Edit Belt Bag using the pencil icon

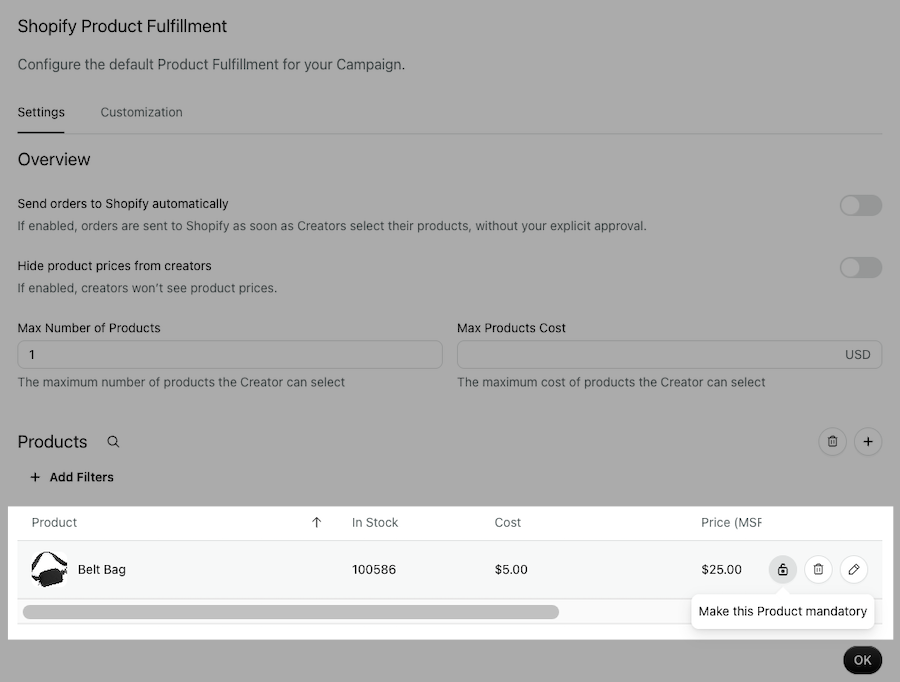point(854,569)
